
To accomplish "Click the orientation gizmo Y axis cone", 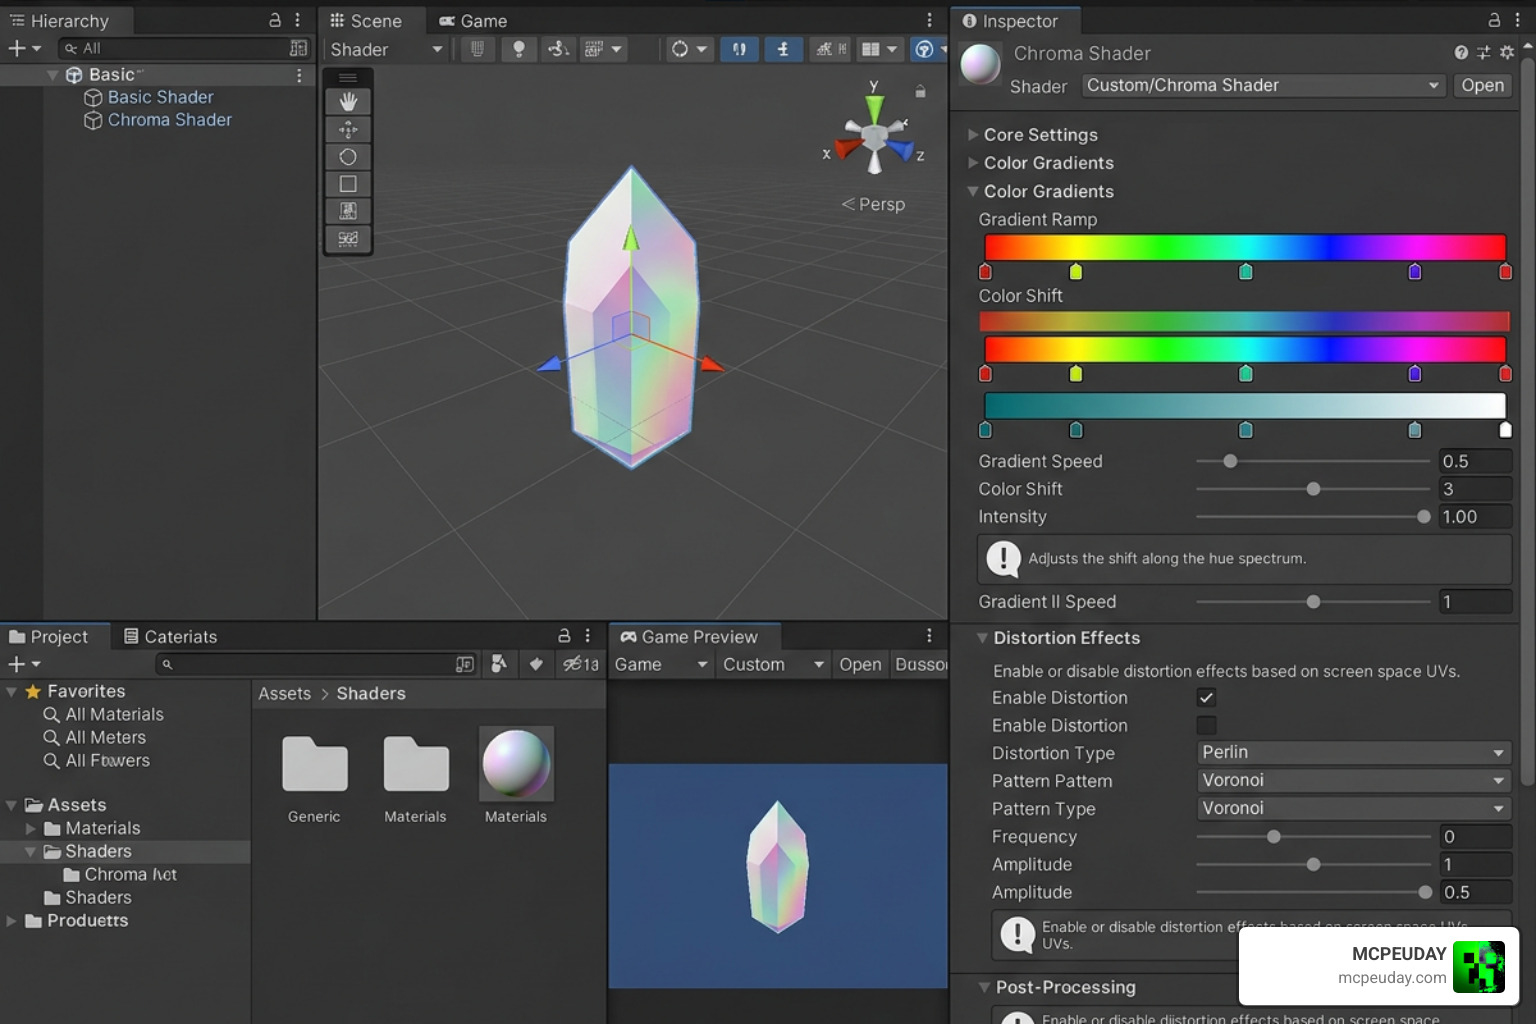I will [x=874, y=107].
